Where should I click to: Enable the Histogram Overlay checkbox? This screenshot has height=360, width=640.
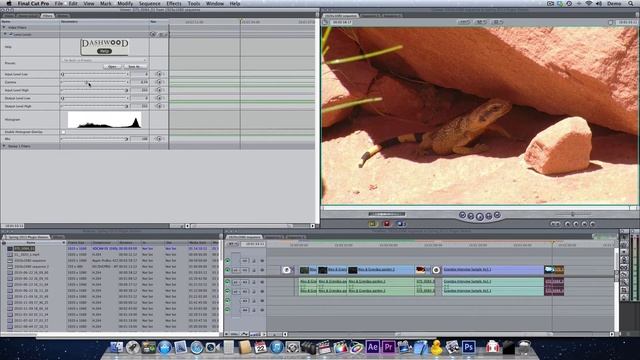63,132
